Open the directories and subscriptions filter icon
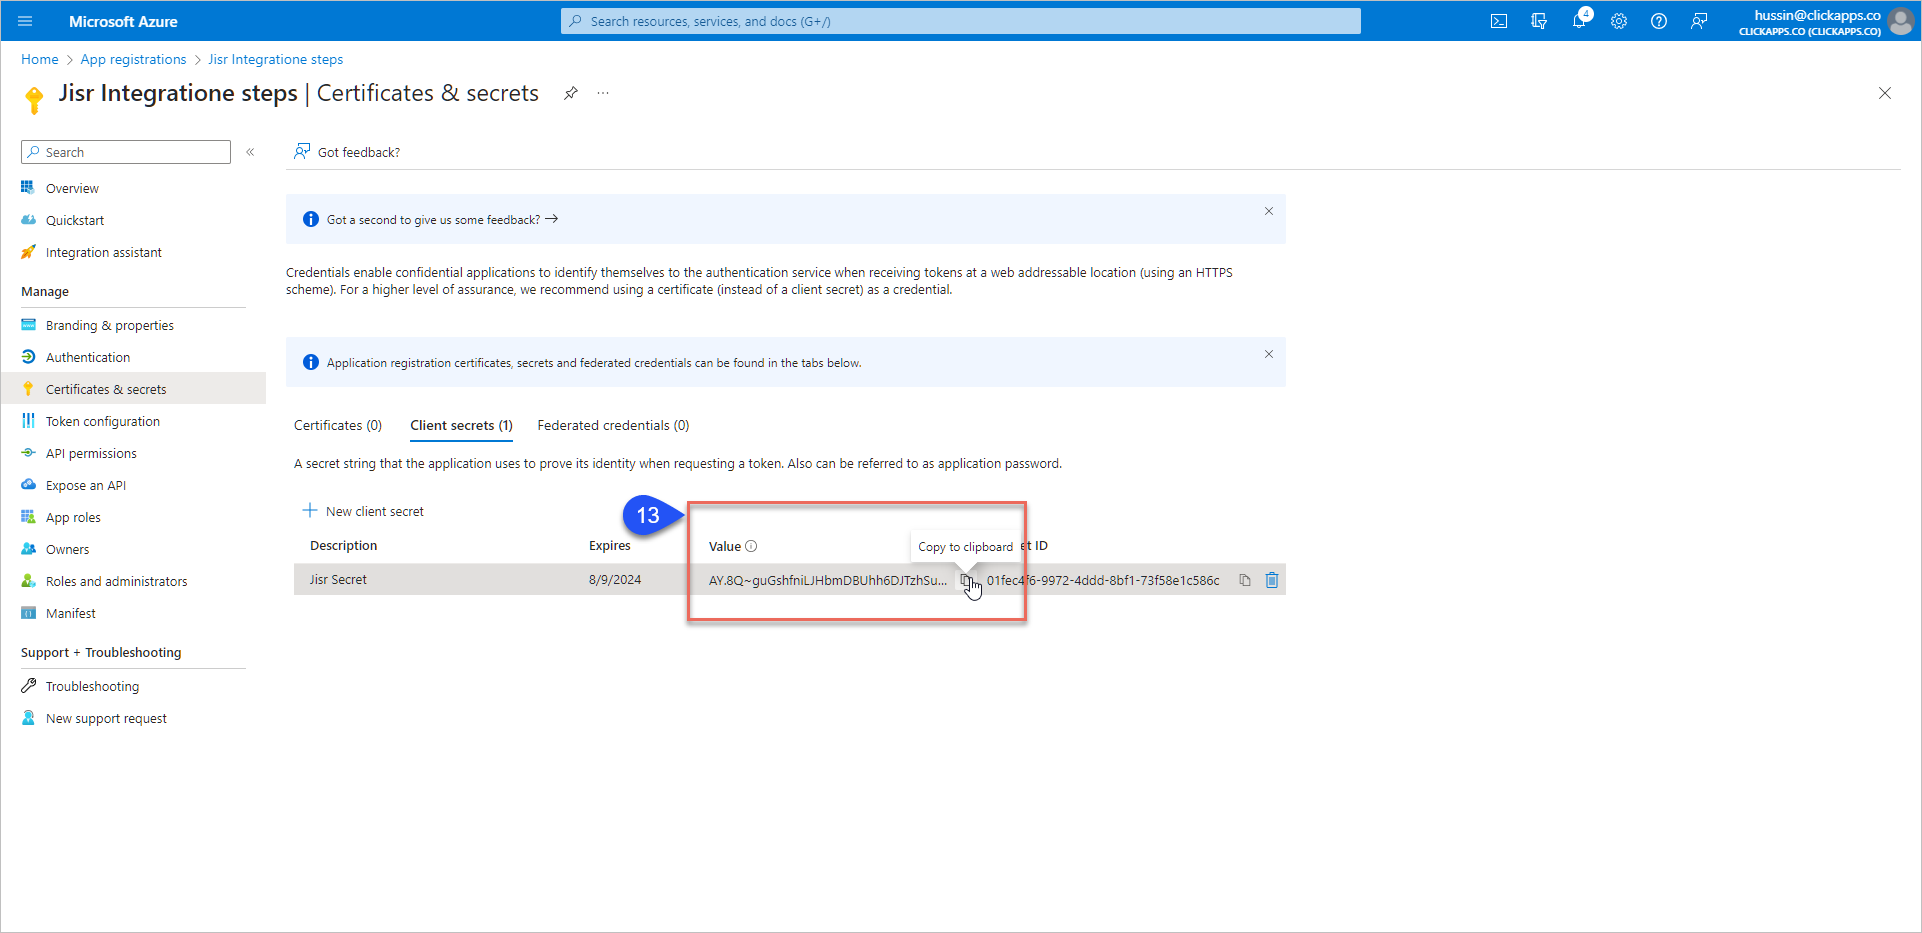Screen dimensions: 1922x933 point(1539,21)
